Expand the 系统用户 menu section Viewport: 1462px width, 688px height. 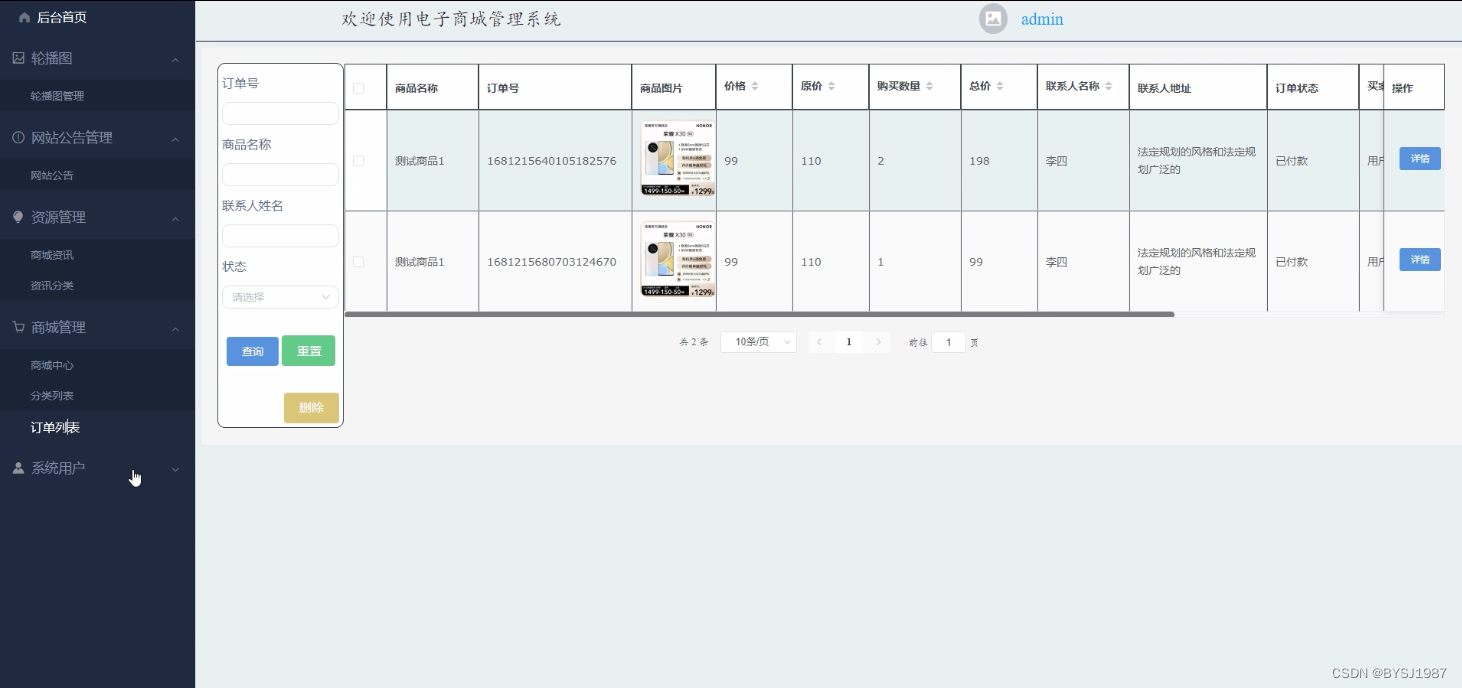point(176,468)
